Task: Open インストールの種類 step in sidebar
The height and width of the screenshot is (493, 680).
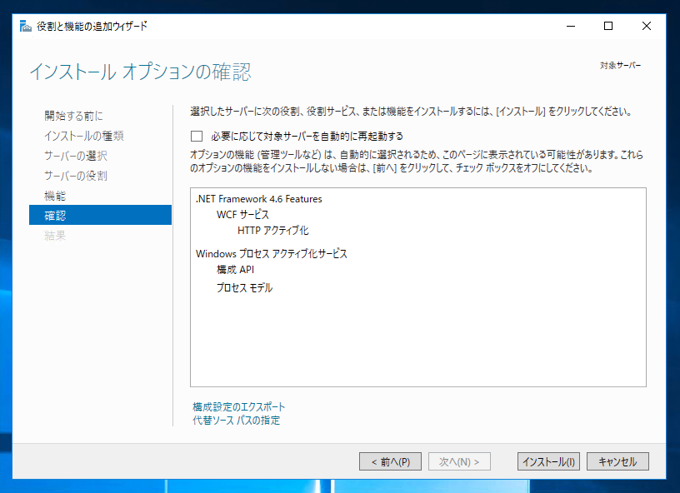Action: tap(84, 136)
